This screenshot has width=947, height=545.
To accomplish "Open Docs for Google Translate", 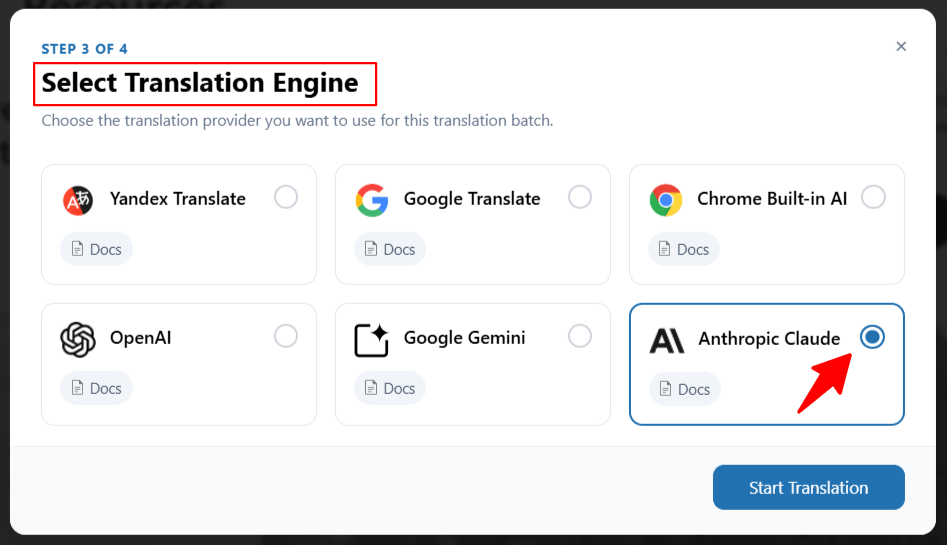I will coord(390,249).
